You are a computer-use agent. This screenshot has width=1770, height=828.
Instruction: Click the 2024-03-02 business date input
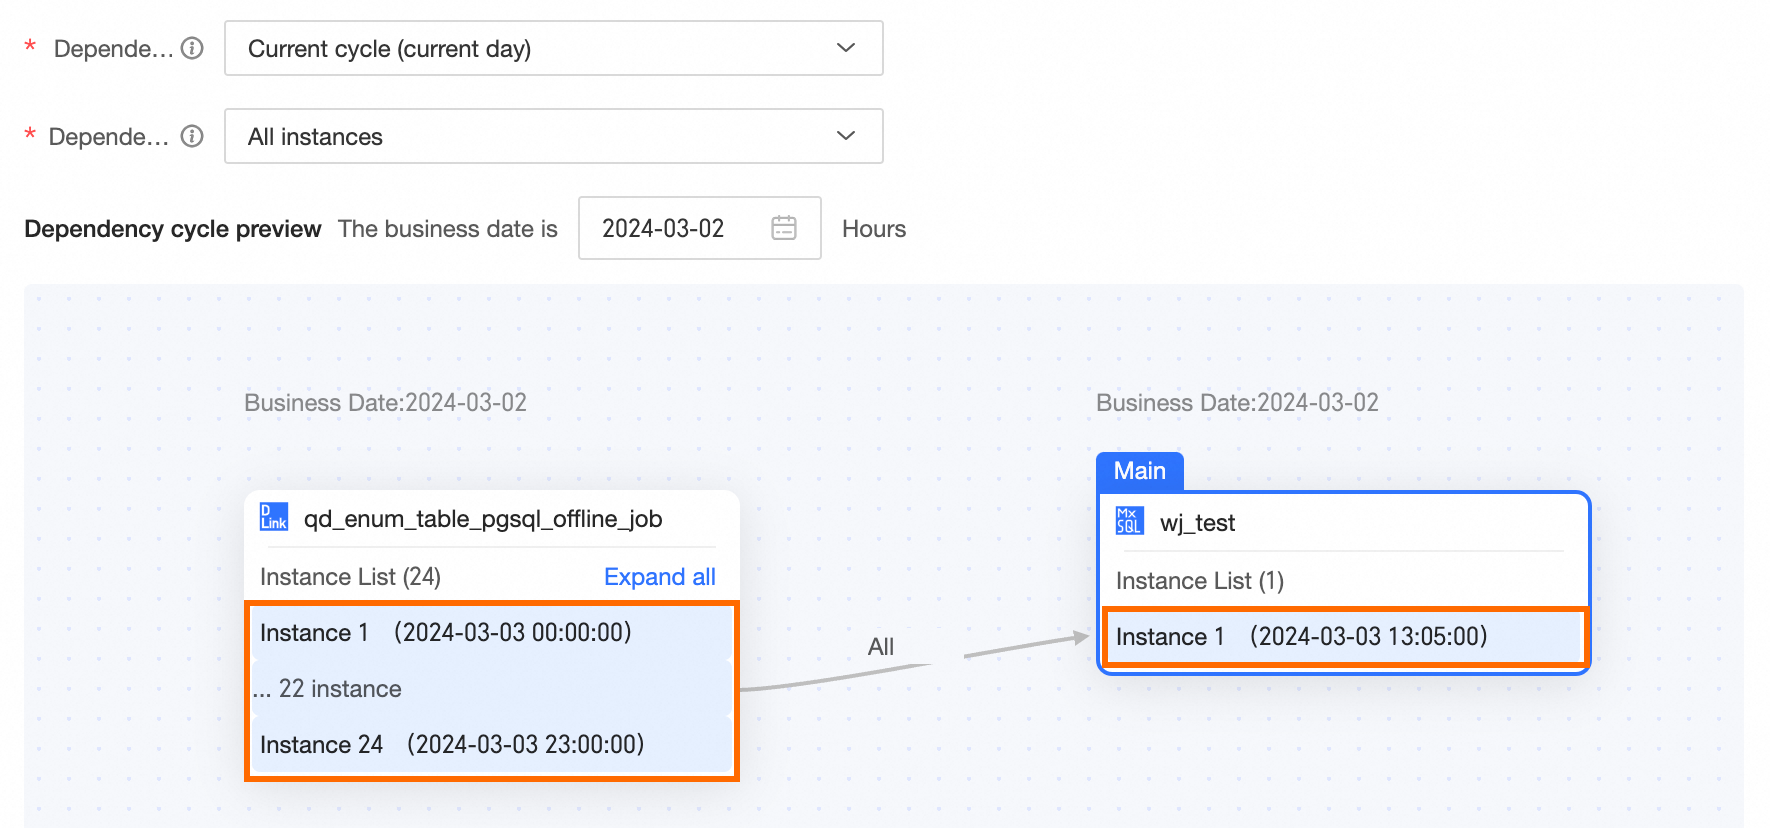700,228
